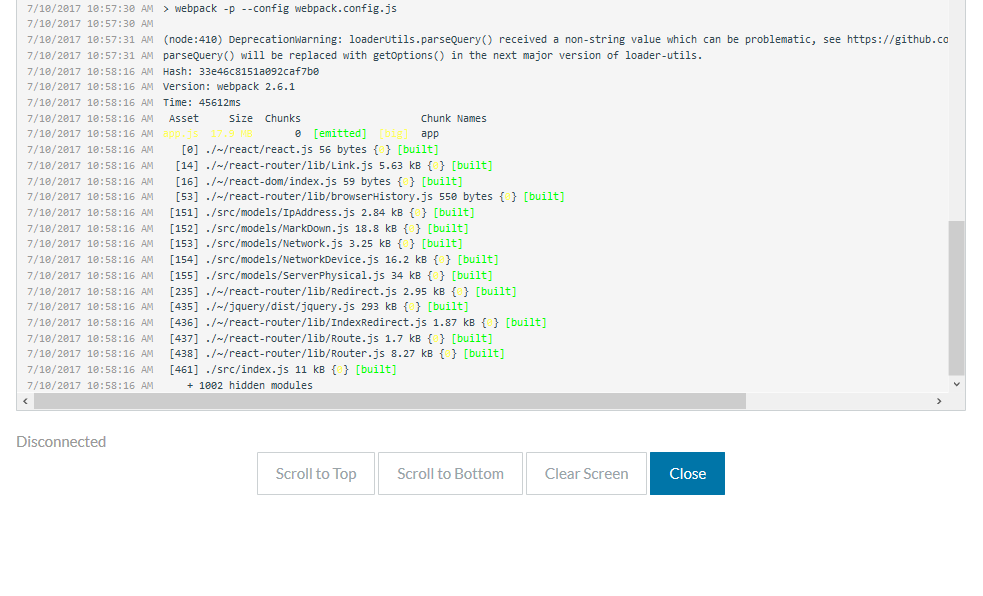Image resolution: width=983 pixels, height=596 pixels.
Task: Click the IndexRedirect.js module line
Action: 358,323
